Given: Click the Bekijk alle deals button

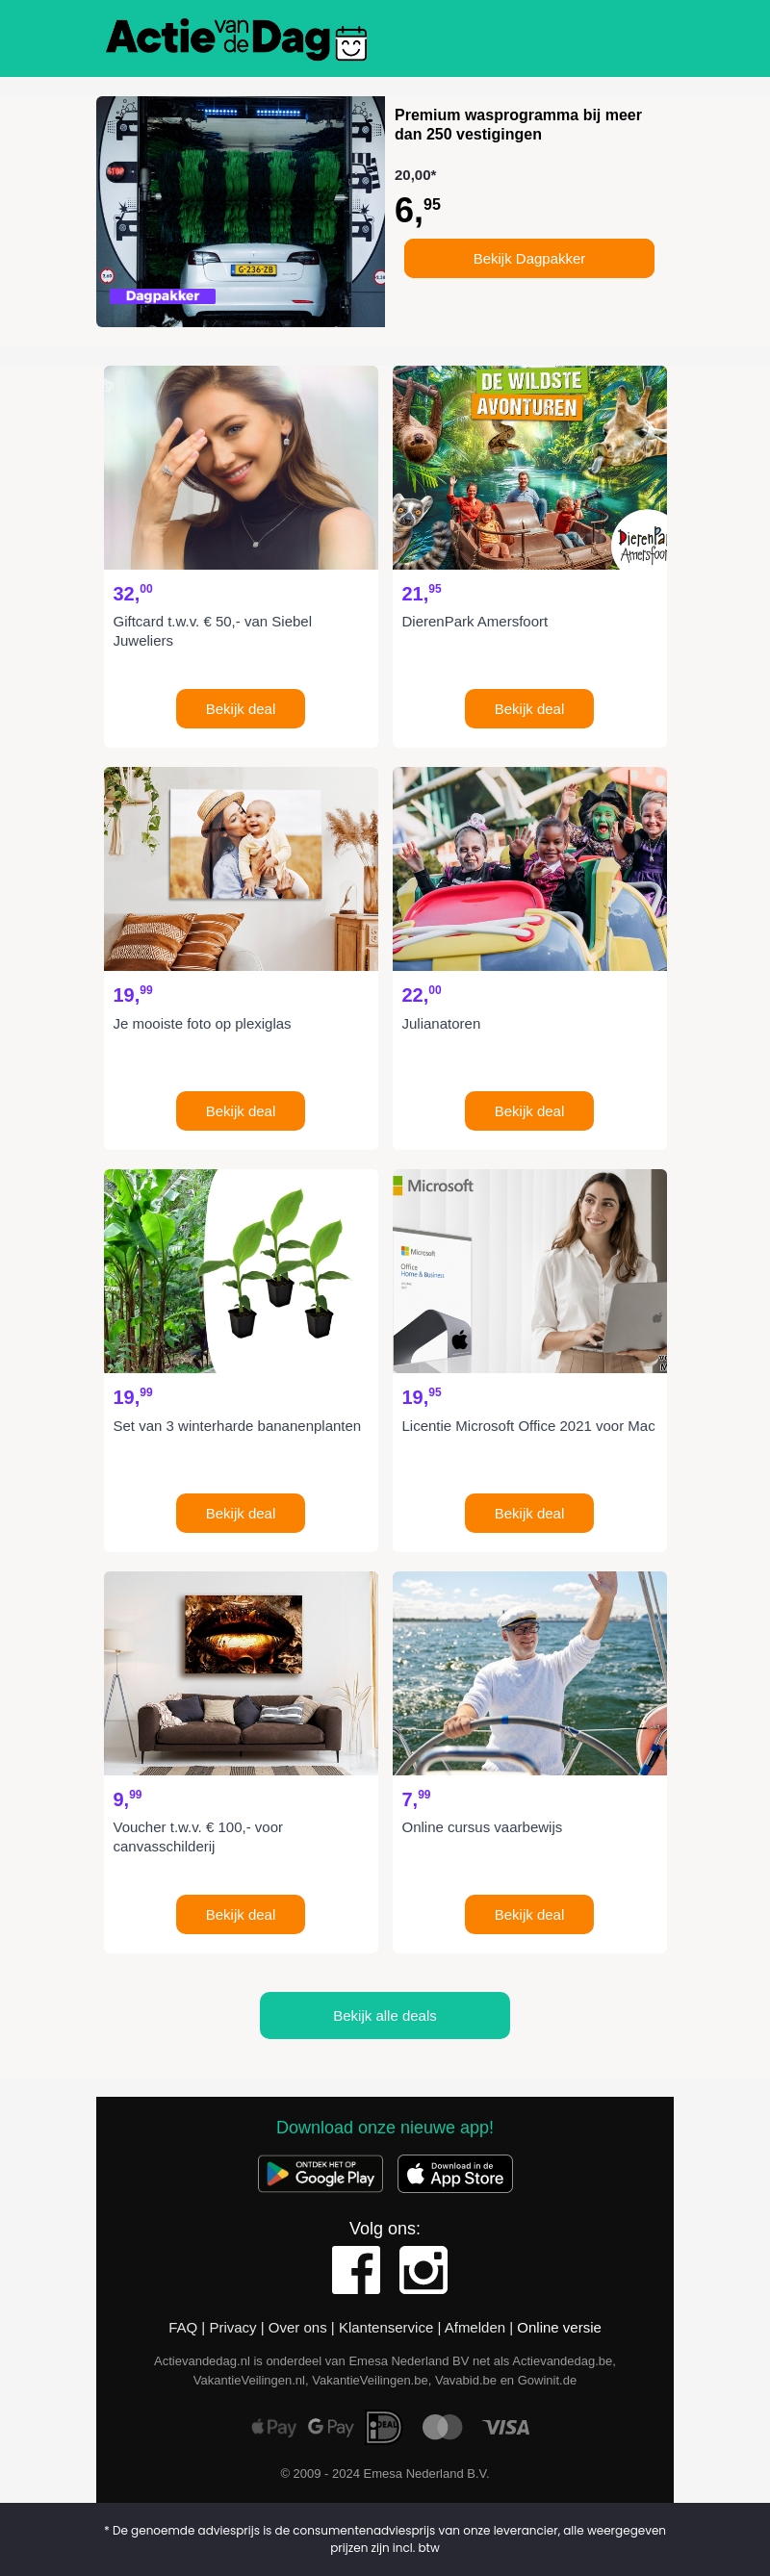Looking at the screenshot, I should (385, 2015).
